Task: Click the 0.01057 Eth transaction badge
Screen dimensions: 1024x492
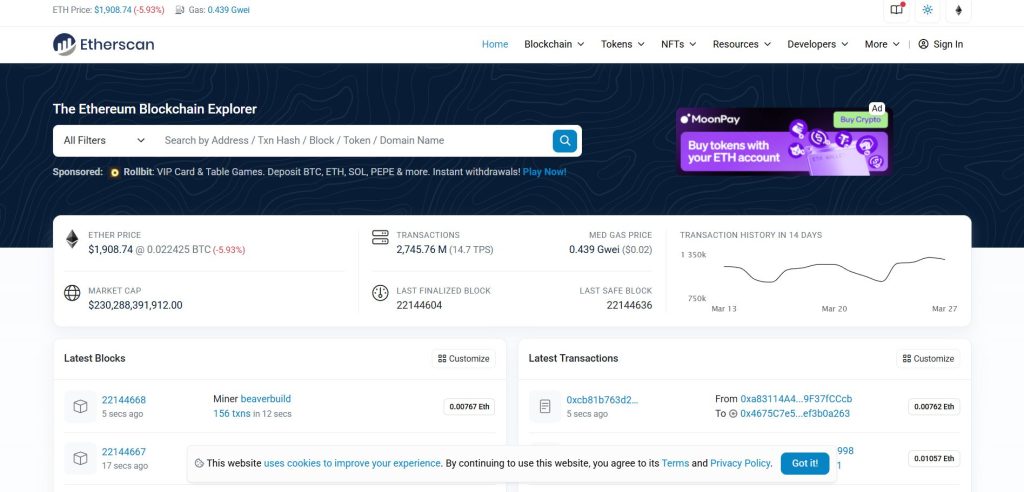Action: click(934, 458)
